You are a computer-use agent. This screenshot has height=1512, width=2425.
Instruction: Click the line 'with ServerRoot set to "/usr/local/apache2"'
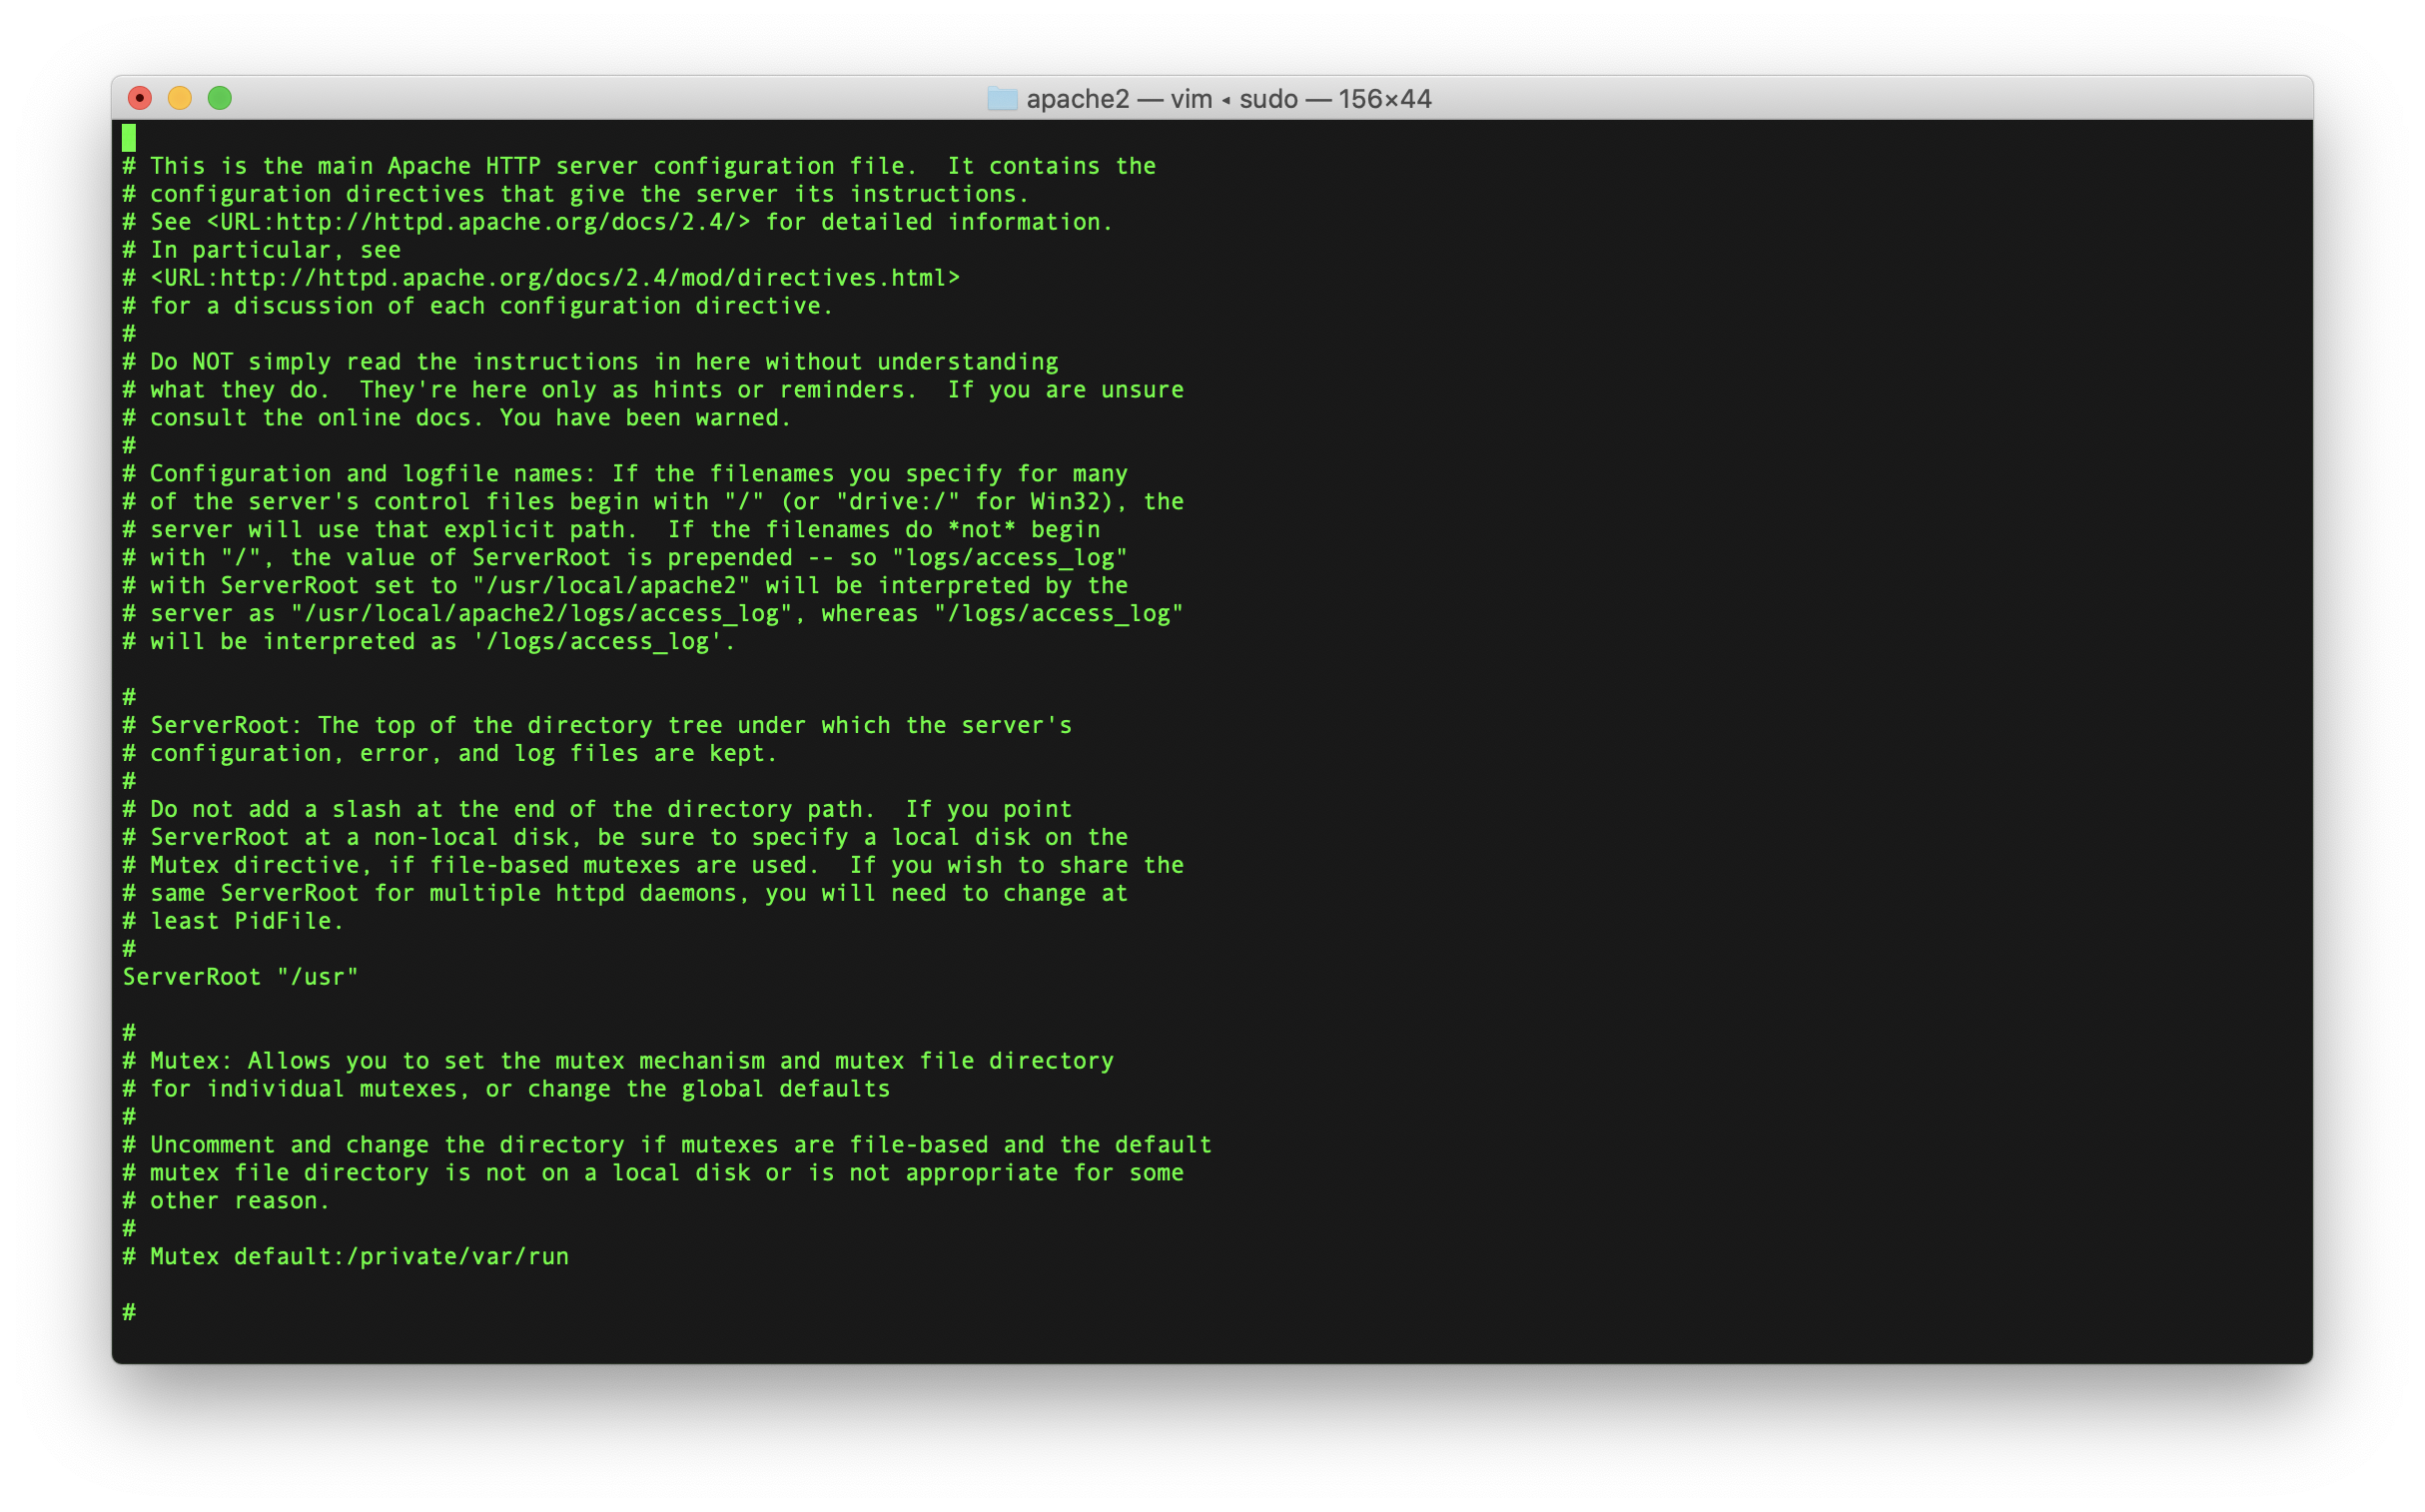click(625, 586)
